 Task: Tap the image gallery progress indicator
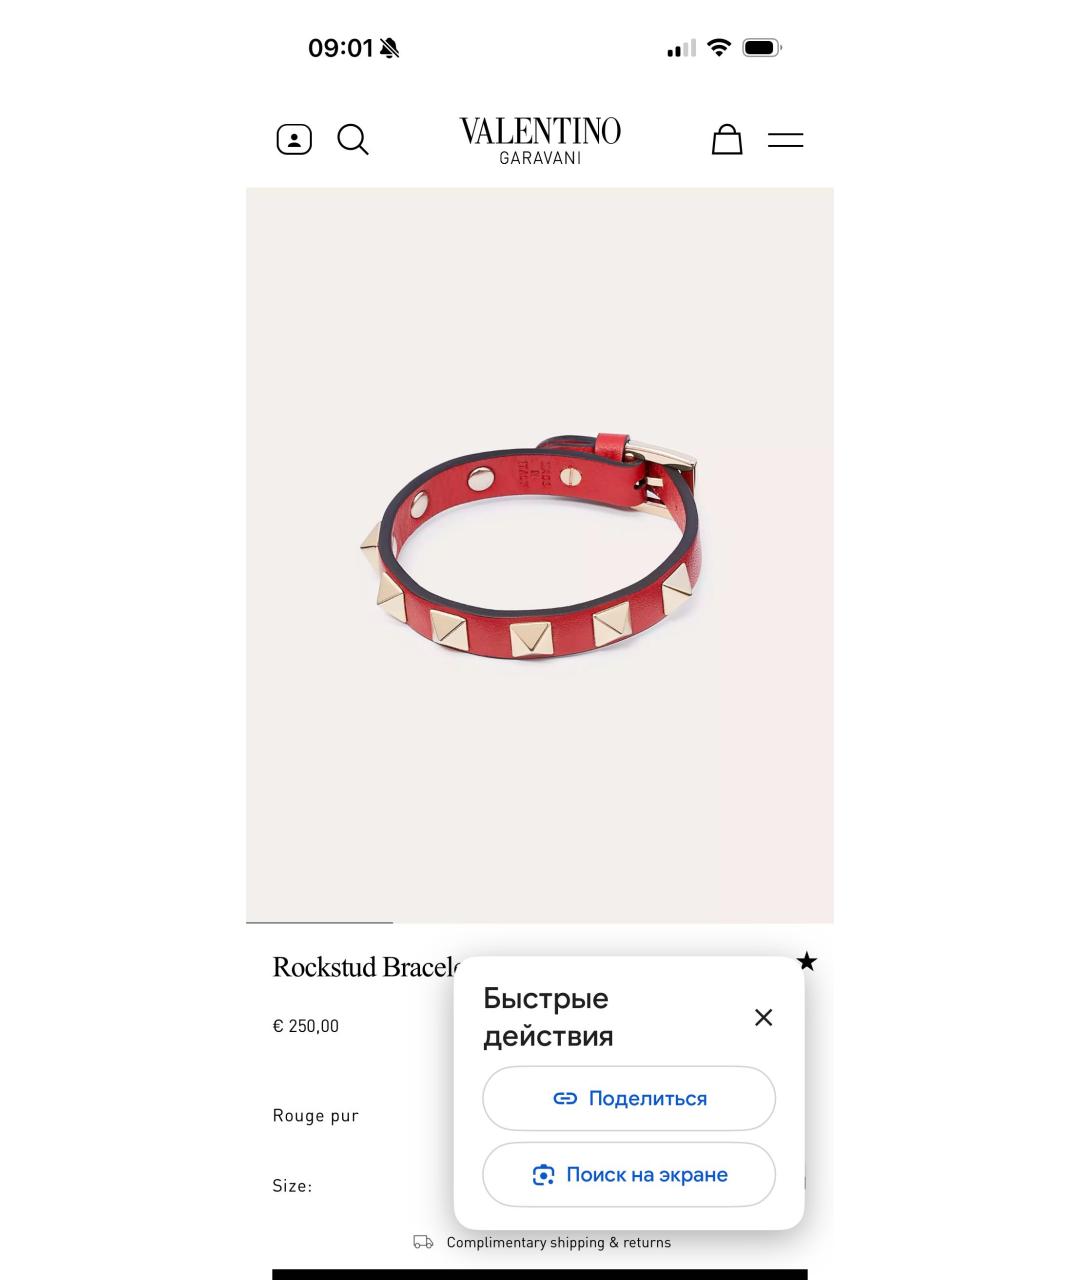coord(320,922)
